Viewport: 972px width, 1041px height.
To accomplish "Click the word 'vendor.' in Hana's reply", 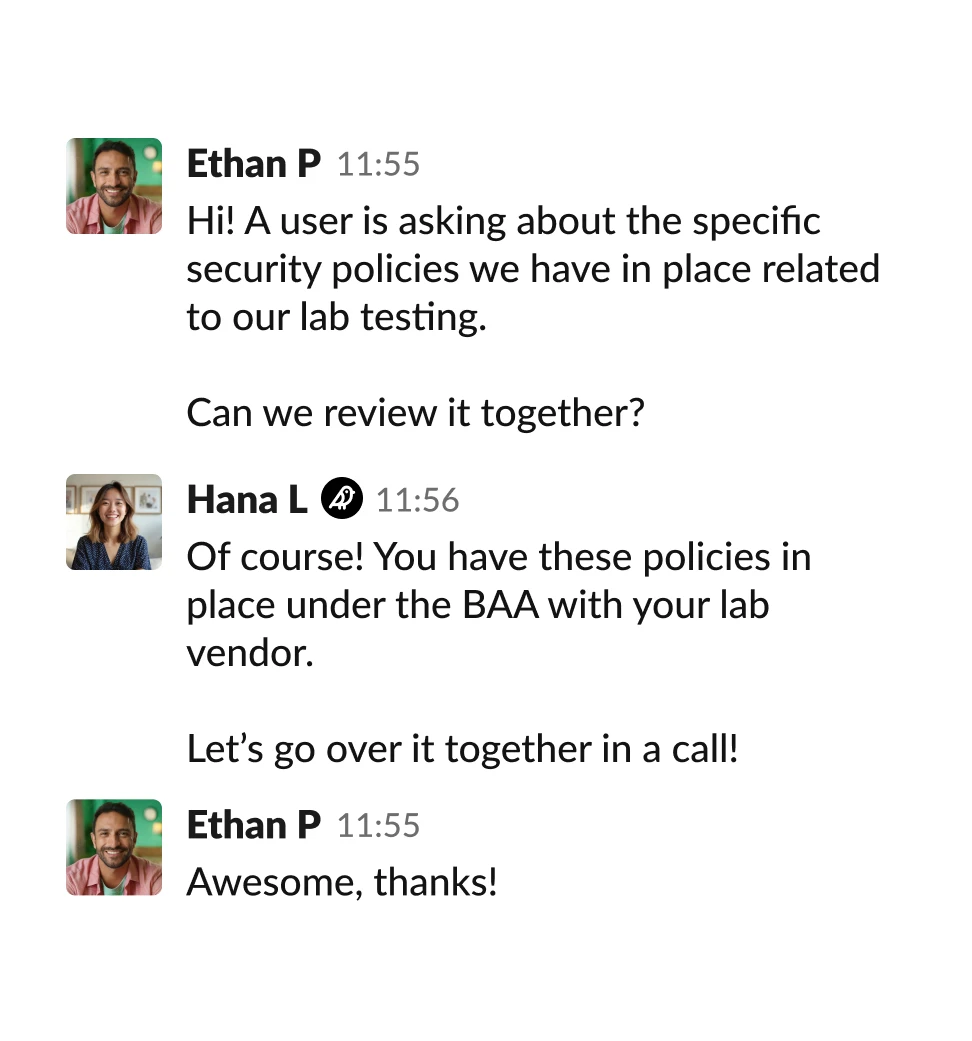I will [250, 654].
